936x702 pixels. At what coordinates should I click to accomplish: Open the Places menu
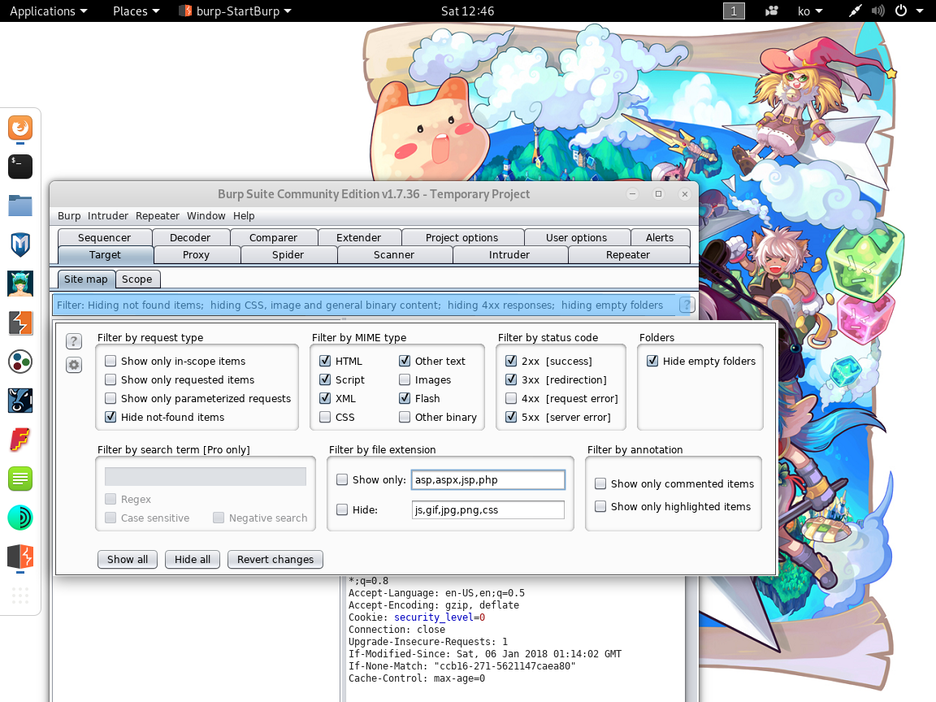(x=136, y=11)
